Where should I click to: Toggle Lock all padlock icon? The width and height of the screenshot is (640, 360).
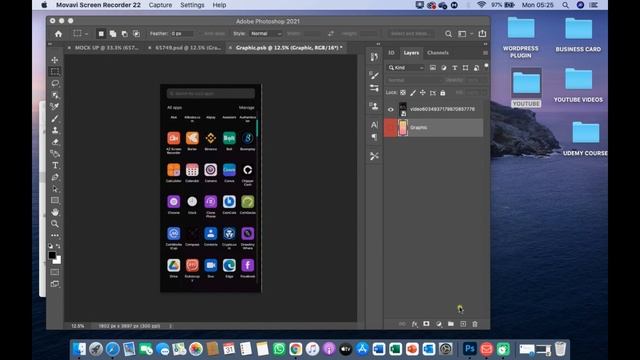(x=442, y=93)
